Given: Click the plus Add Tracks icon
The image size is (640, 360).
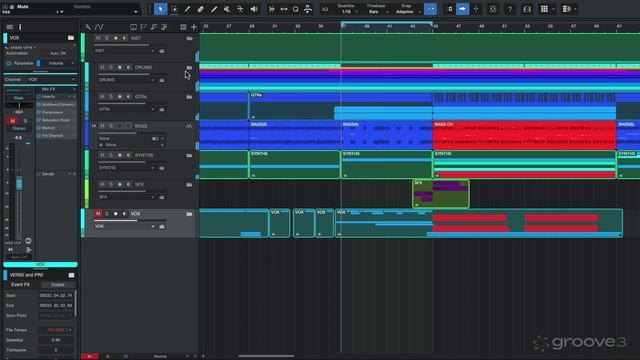Looking at the screenshot, I should point(194,27).
